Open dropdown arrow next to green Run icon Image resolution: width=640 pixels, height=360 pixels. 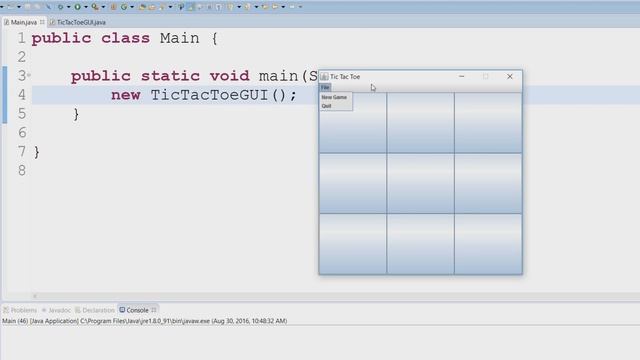(x=86, y=7)
